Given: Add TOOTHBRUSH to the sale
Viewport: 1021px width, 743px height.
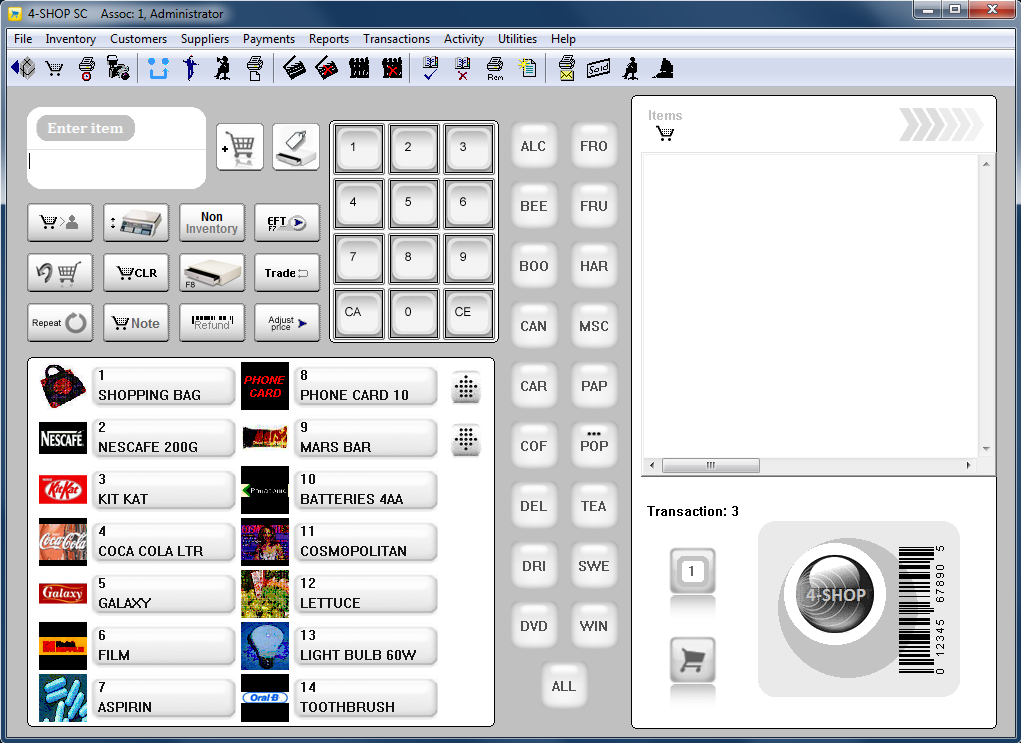Looking at the screenshot, I should [x=365, y=698].
